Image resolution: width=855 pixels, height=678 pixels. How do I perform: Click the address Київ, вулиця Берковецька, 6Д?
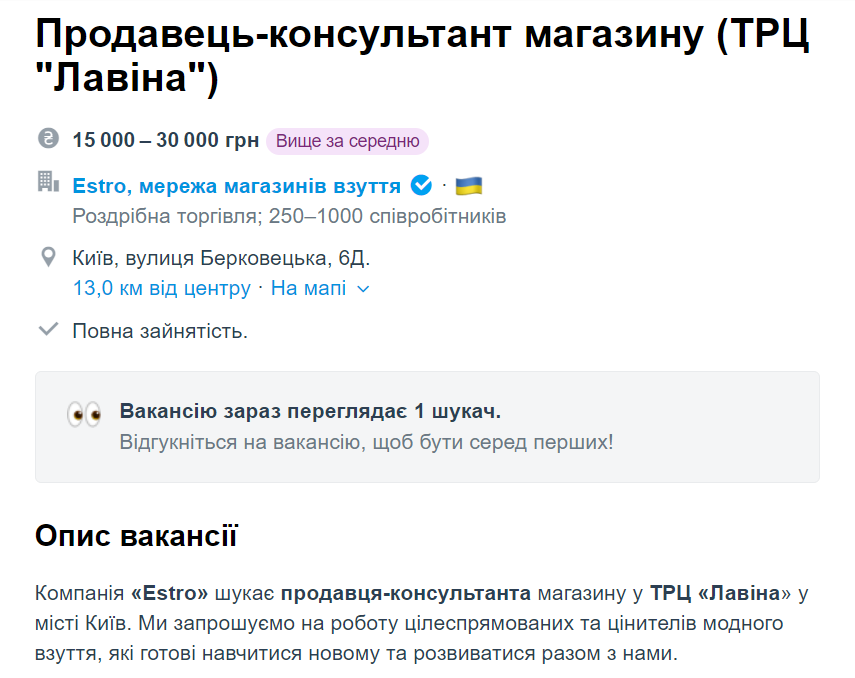(221, 259)
